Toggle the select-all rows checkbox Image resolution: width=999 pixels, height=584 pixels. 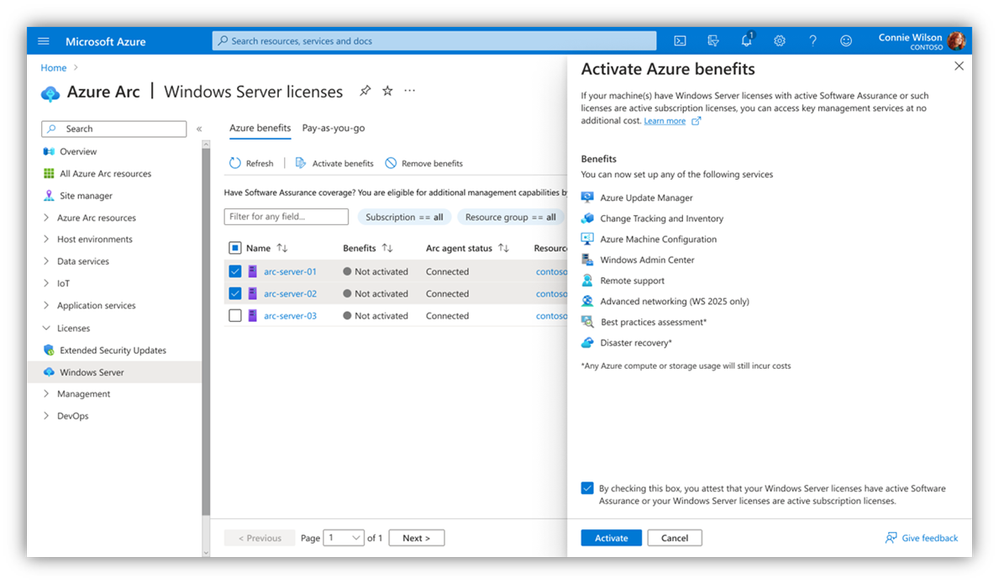click(235, 248)
